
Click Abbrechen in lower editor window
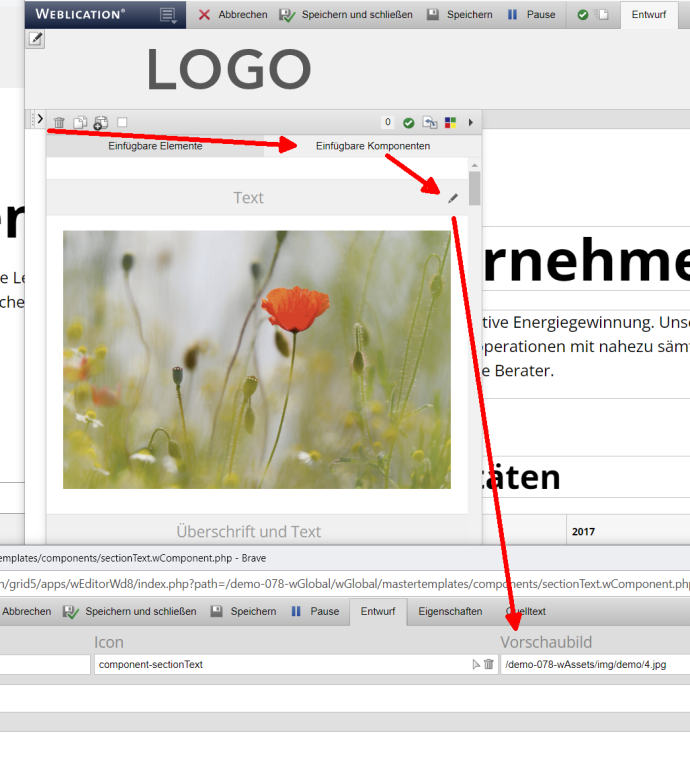tap(27, 611)
